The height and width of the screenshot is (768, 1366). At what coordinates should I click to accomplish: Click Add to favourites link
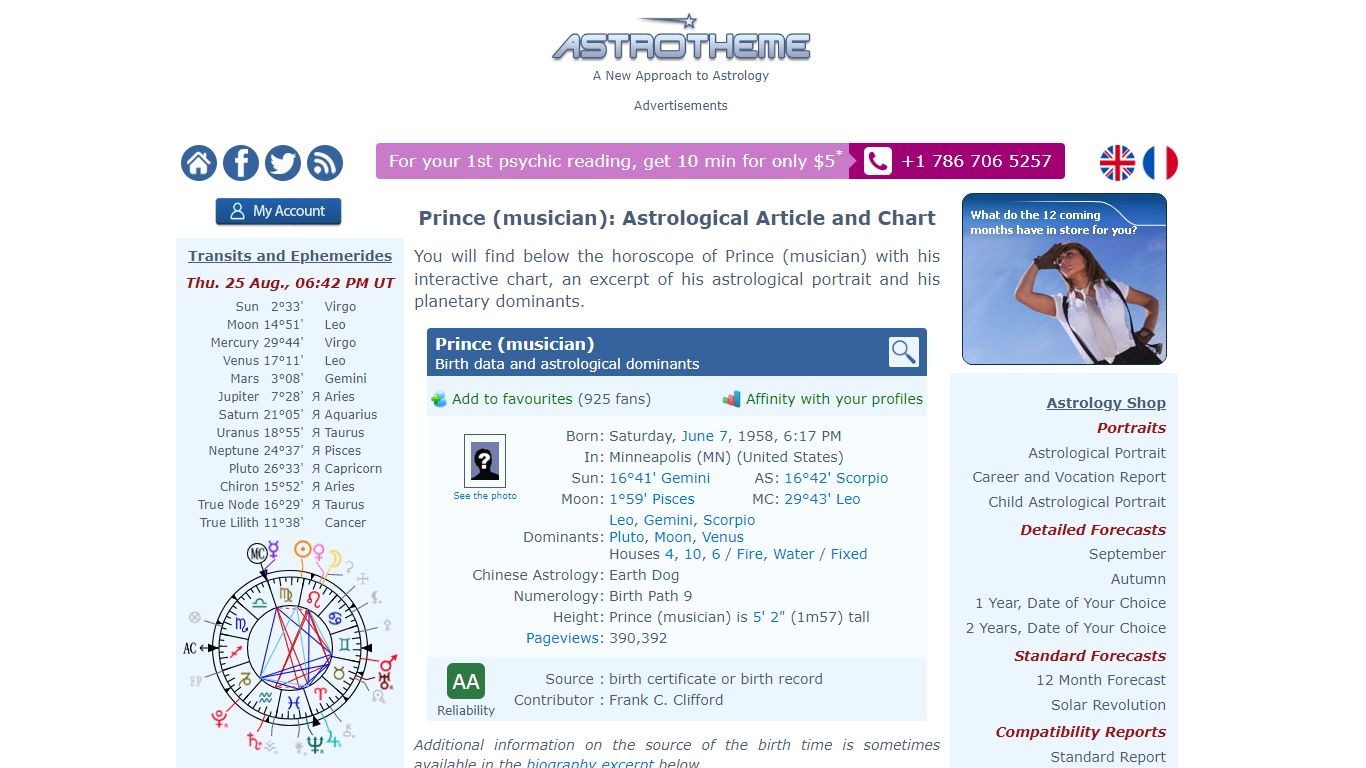pos(512,399)
